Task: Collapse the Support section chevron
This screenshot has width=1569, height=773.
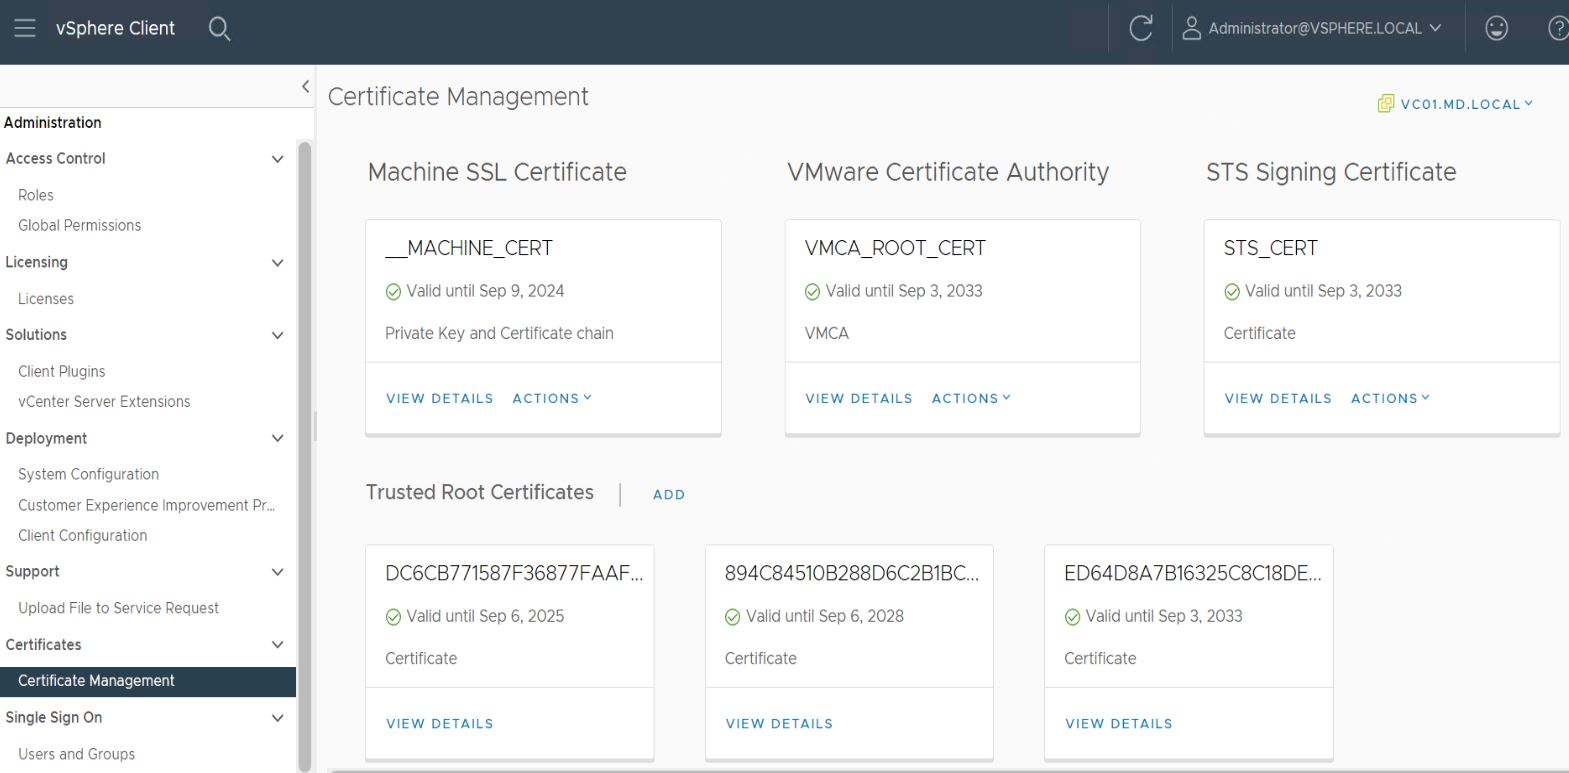Action: 277,572
